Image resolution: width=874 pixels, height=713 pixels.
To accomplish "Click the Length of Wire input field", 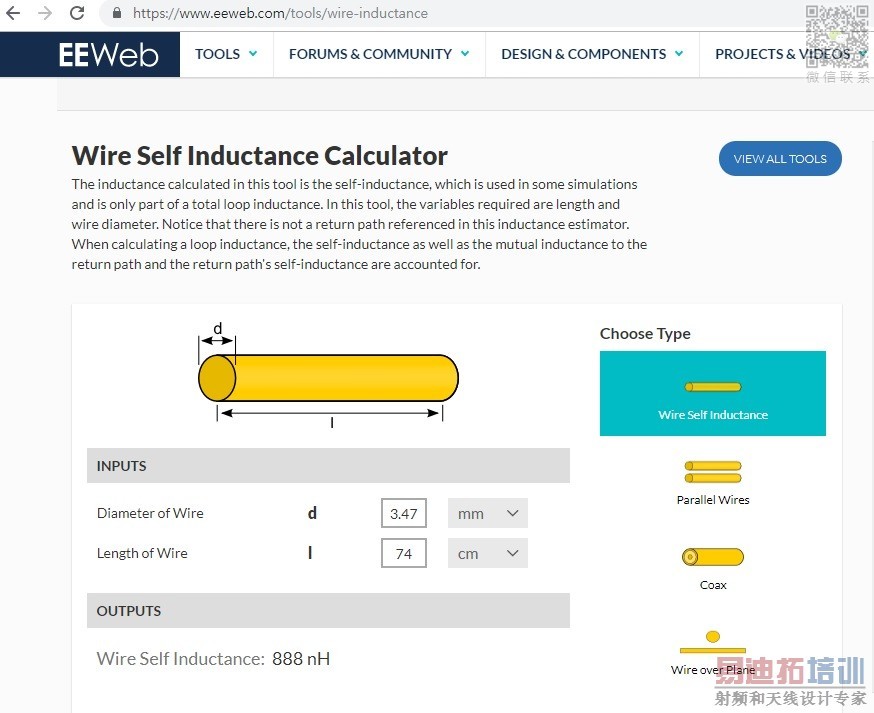I will tap(404, 554).
